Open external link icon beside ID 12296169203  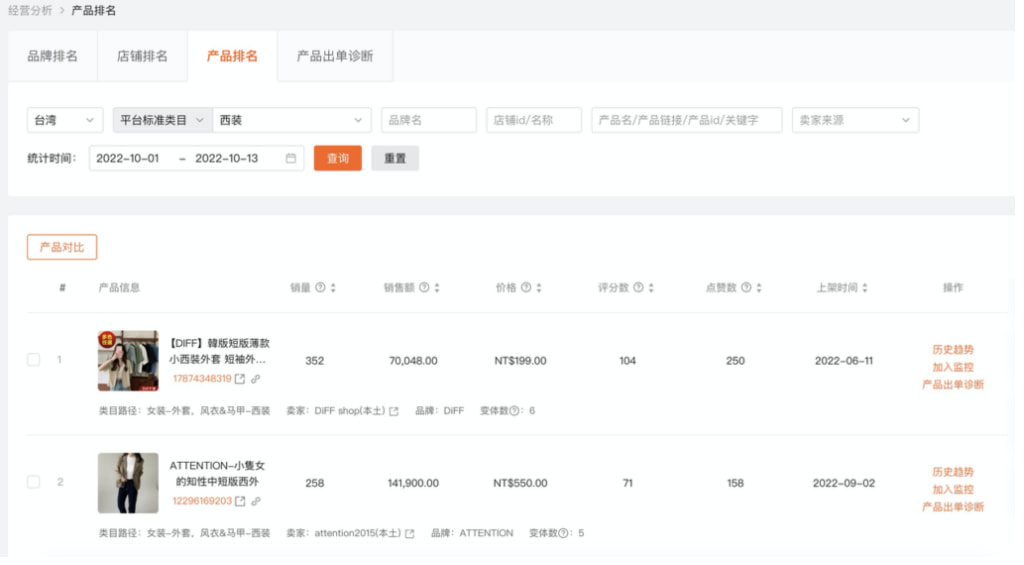240,502
